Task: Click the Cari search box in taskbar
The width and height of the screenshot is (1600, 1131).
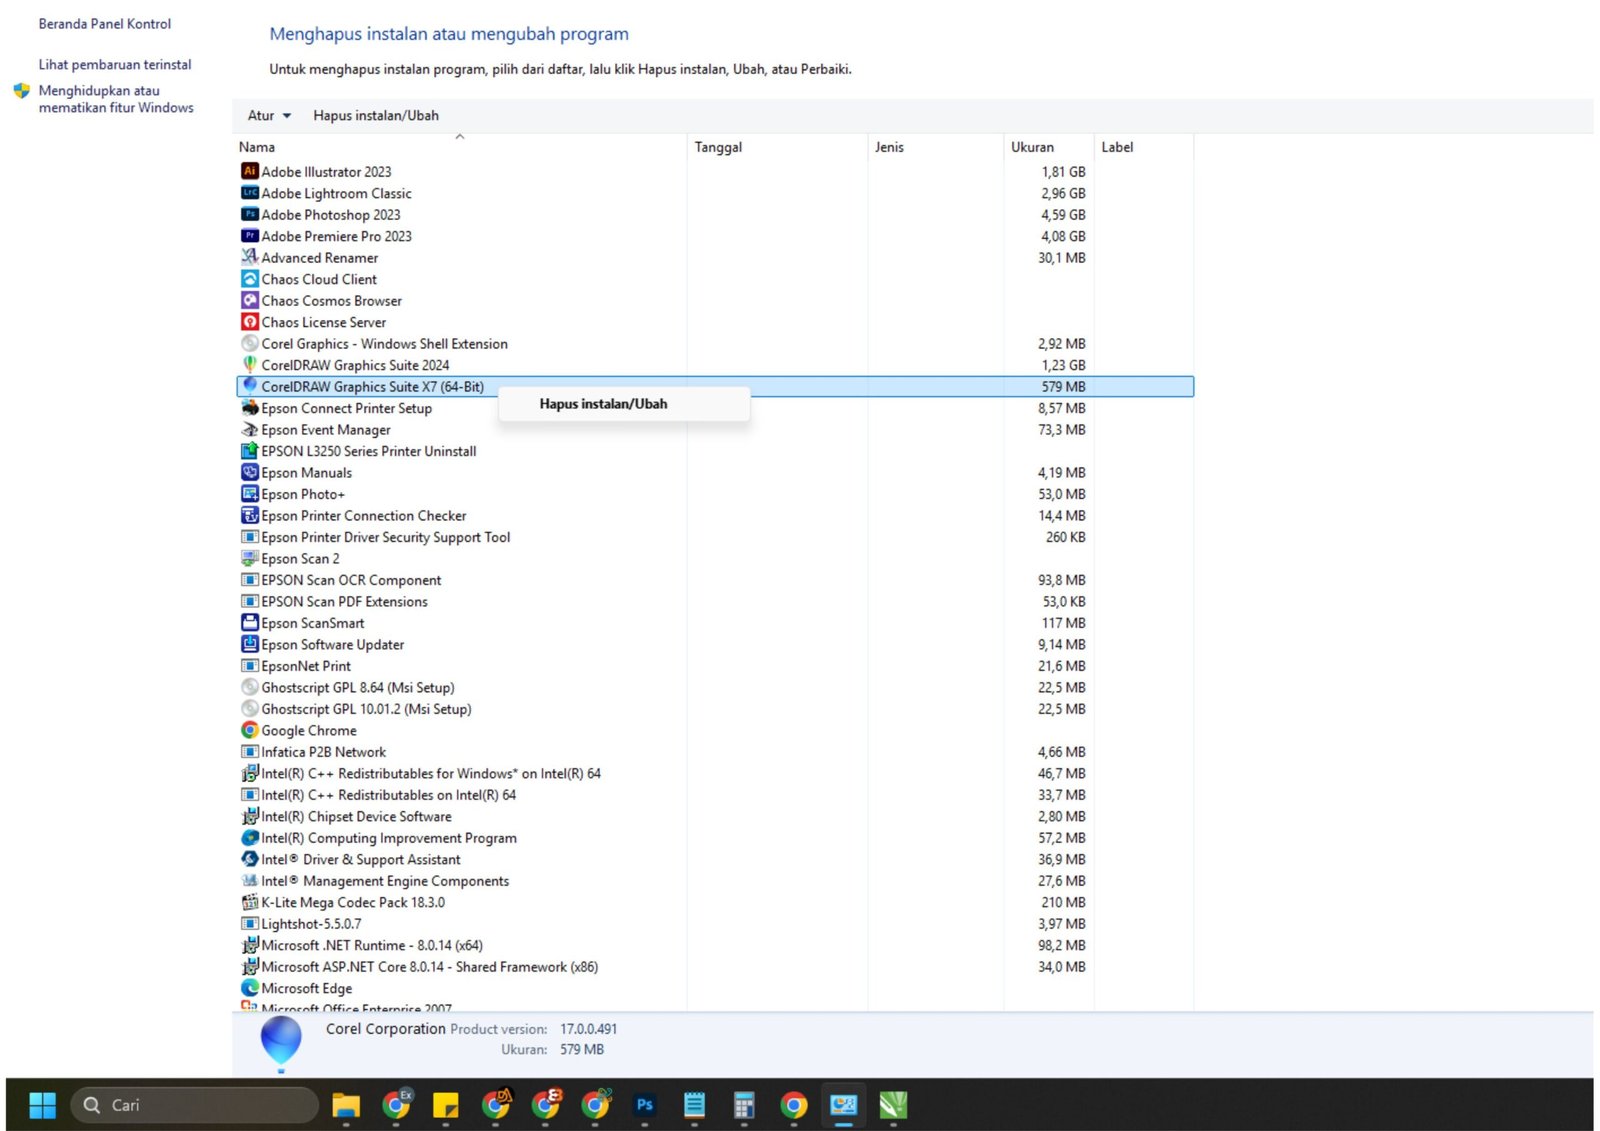Action: [195, 1105]
